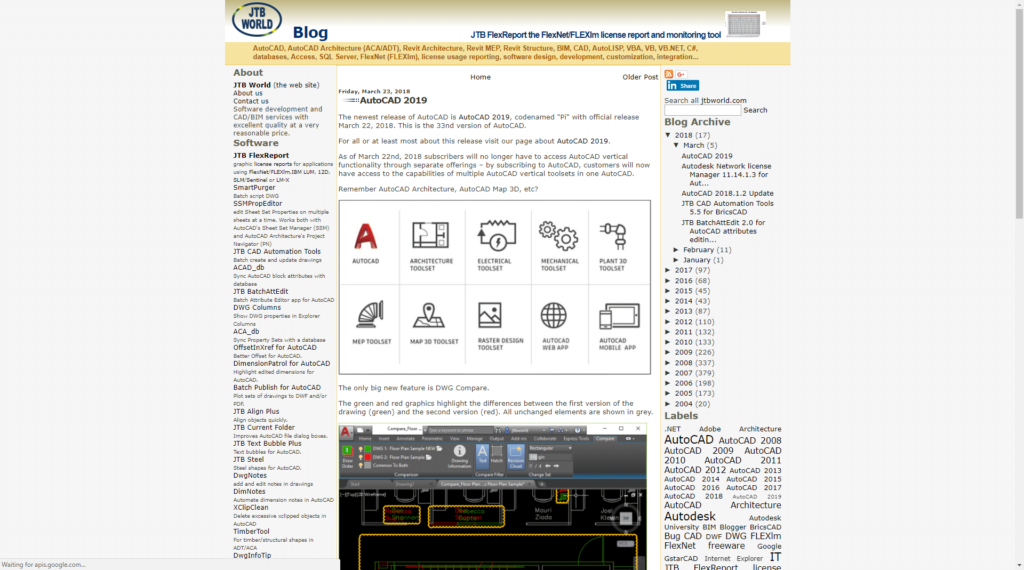Focus the jtbworld.com search text field

(702, 110)
